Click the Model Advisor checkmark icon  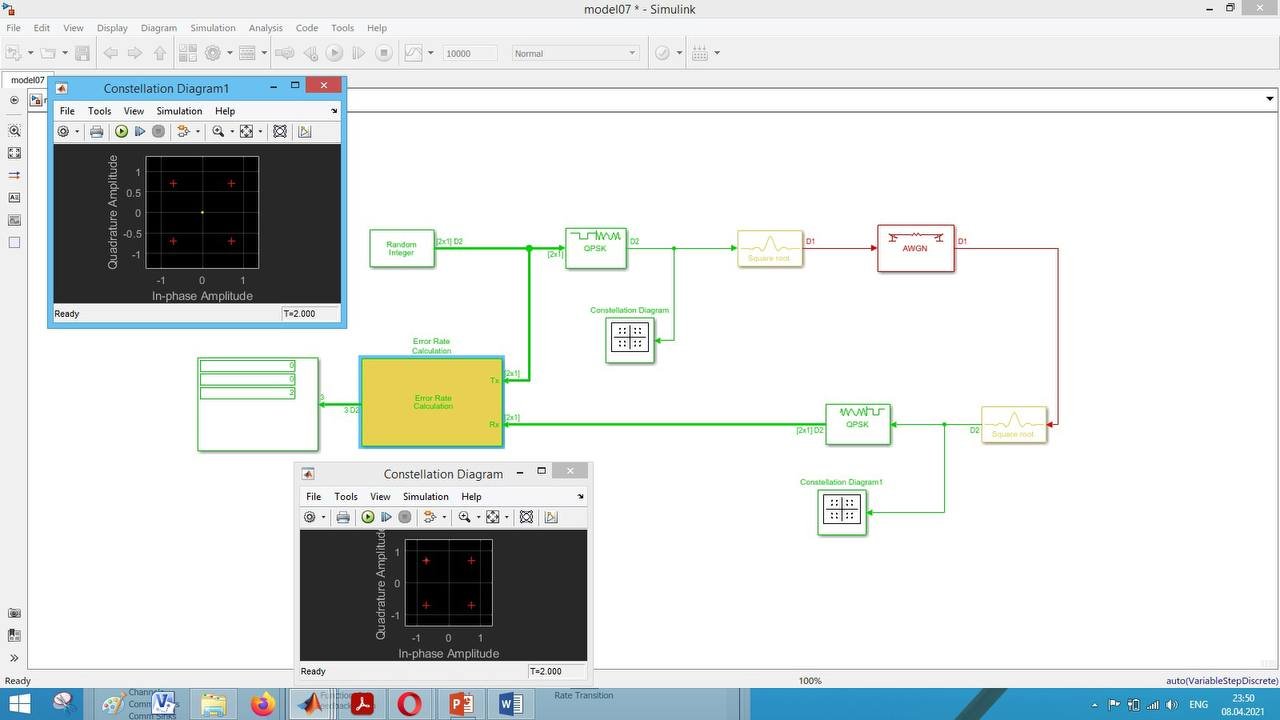coord(662,53)
